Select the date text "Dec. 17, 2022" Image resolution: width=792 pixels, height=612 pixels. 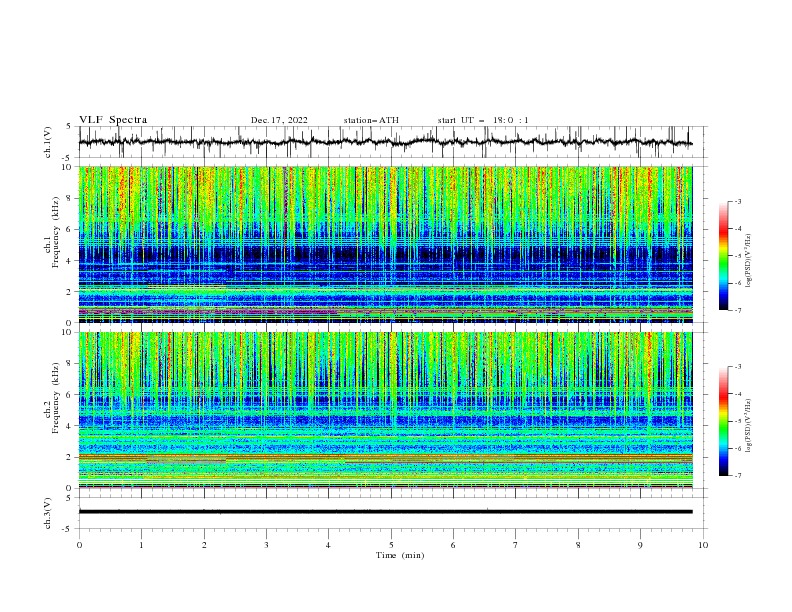[279, 120]
